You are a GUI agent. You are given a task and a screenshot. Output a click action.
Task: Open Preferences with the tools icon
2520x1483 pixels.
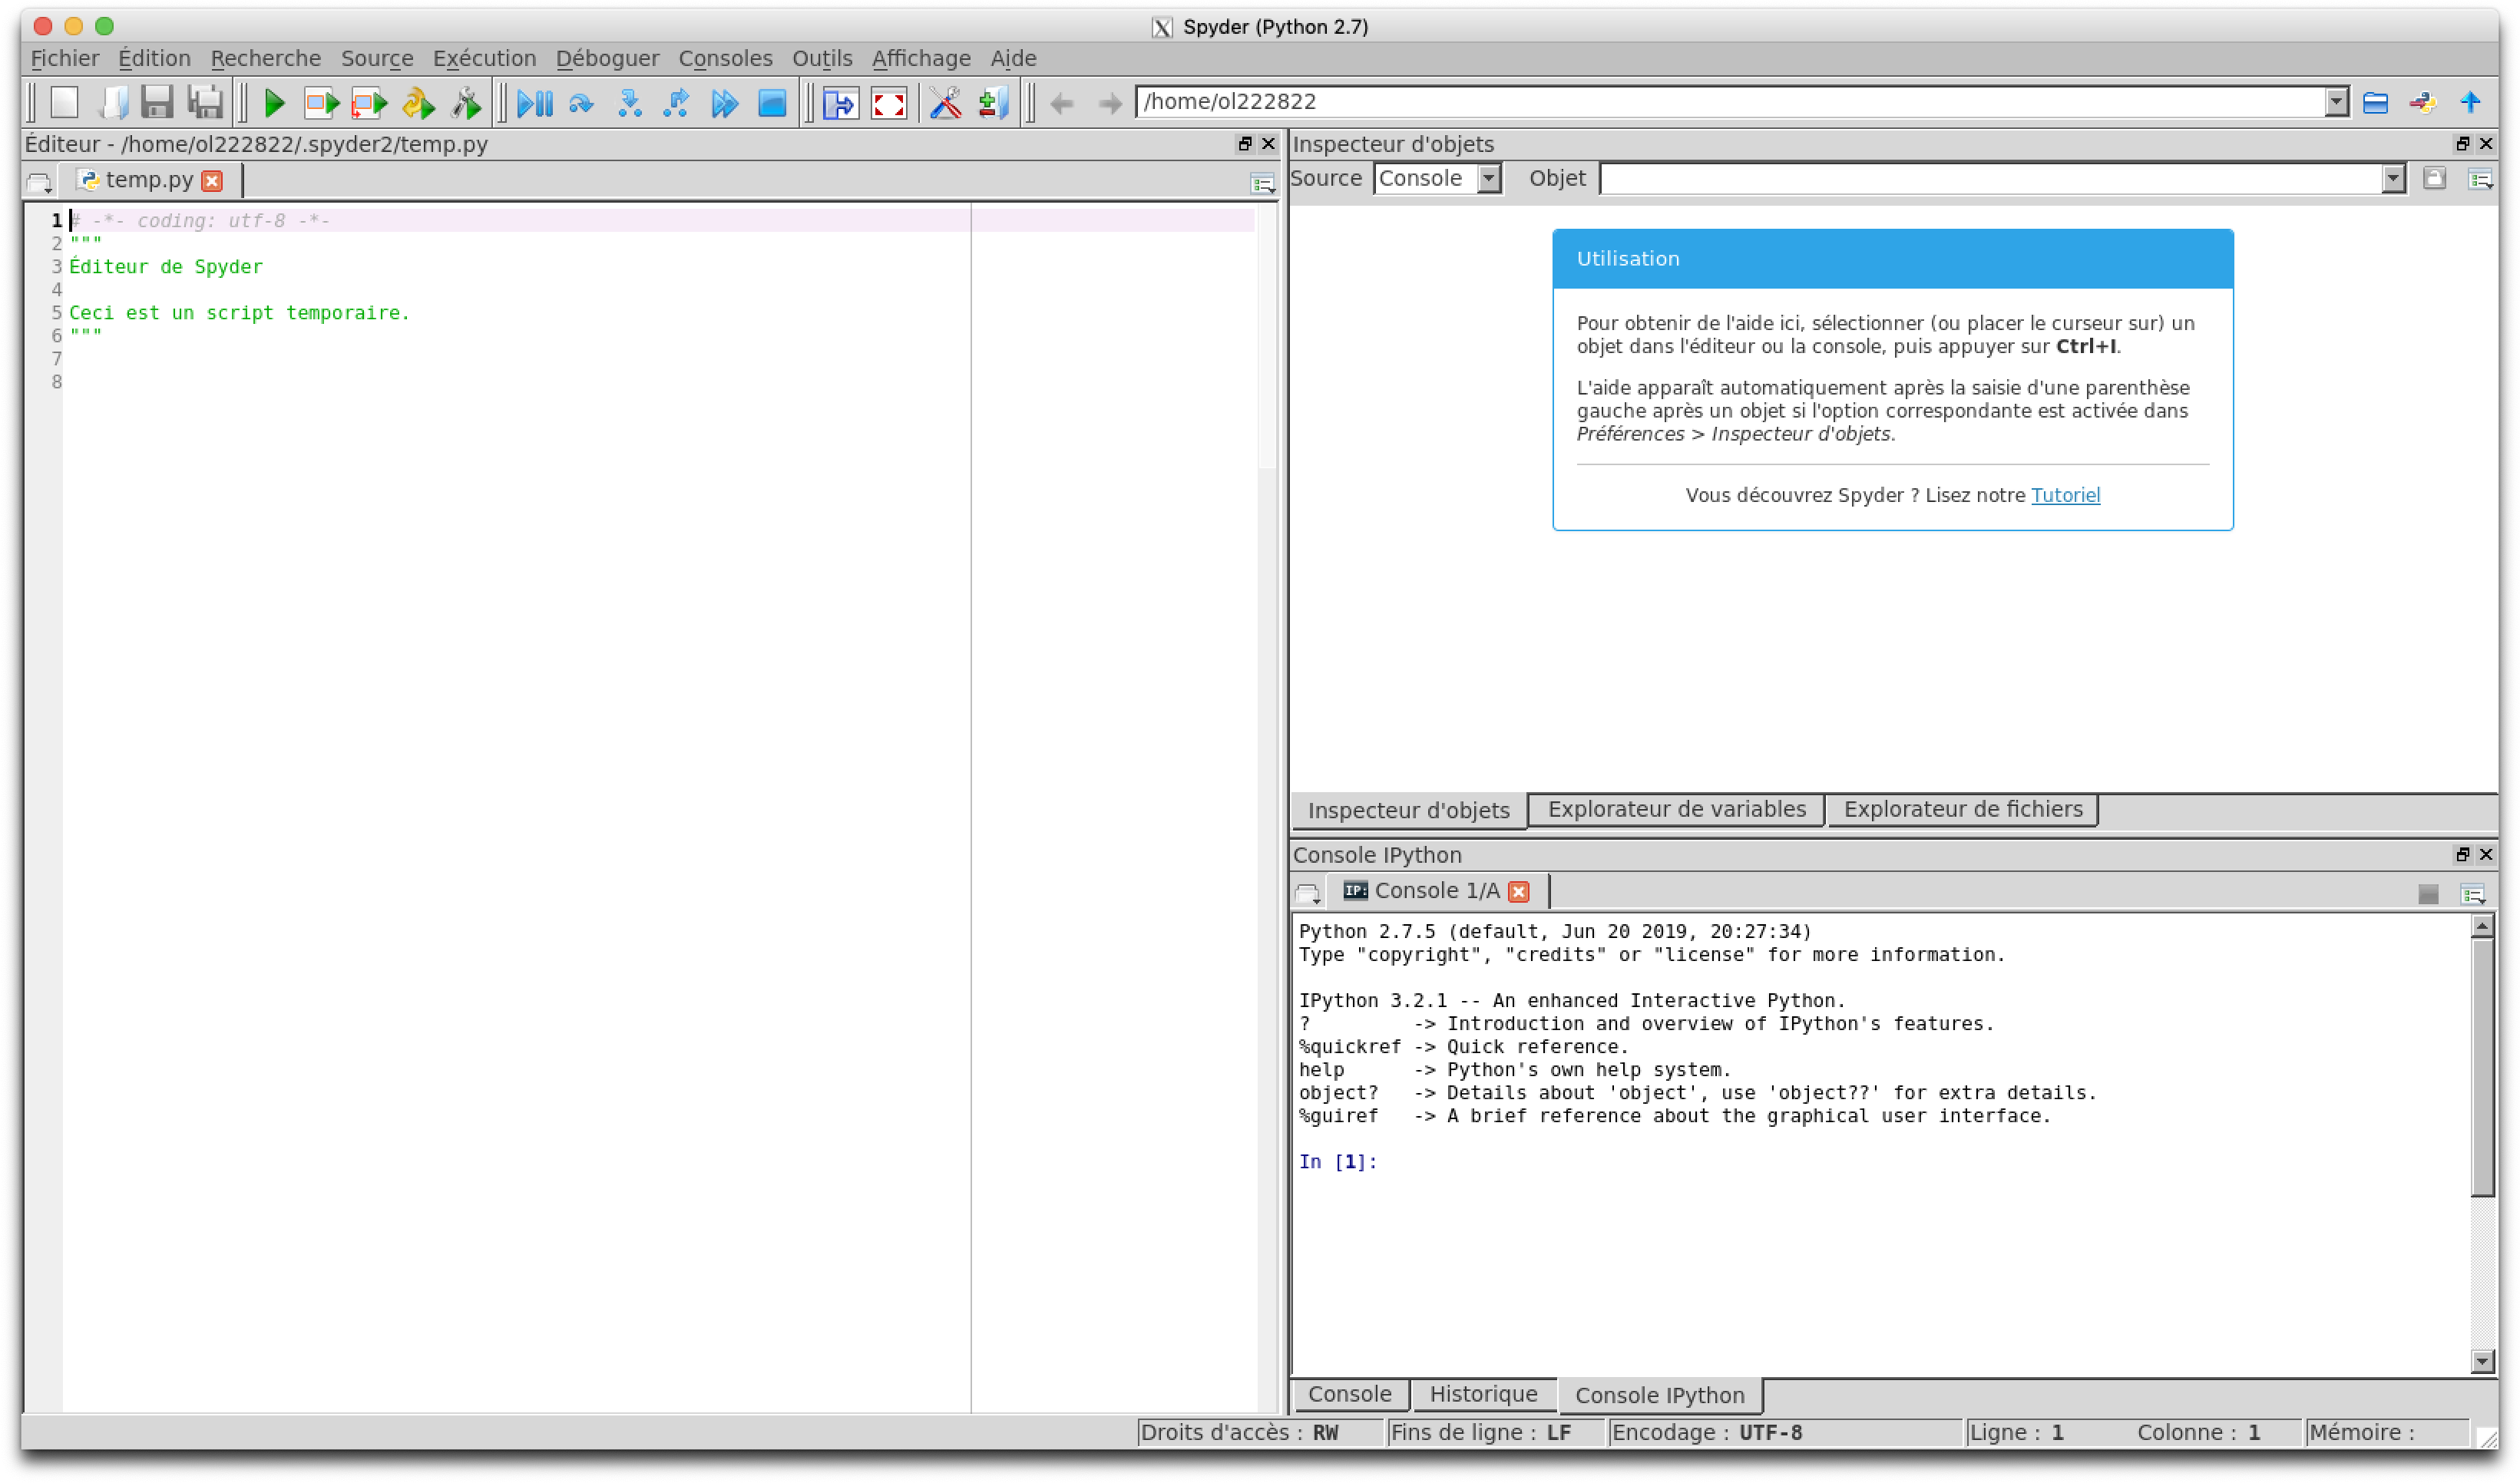(x=946, y=103)
